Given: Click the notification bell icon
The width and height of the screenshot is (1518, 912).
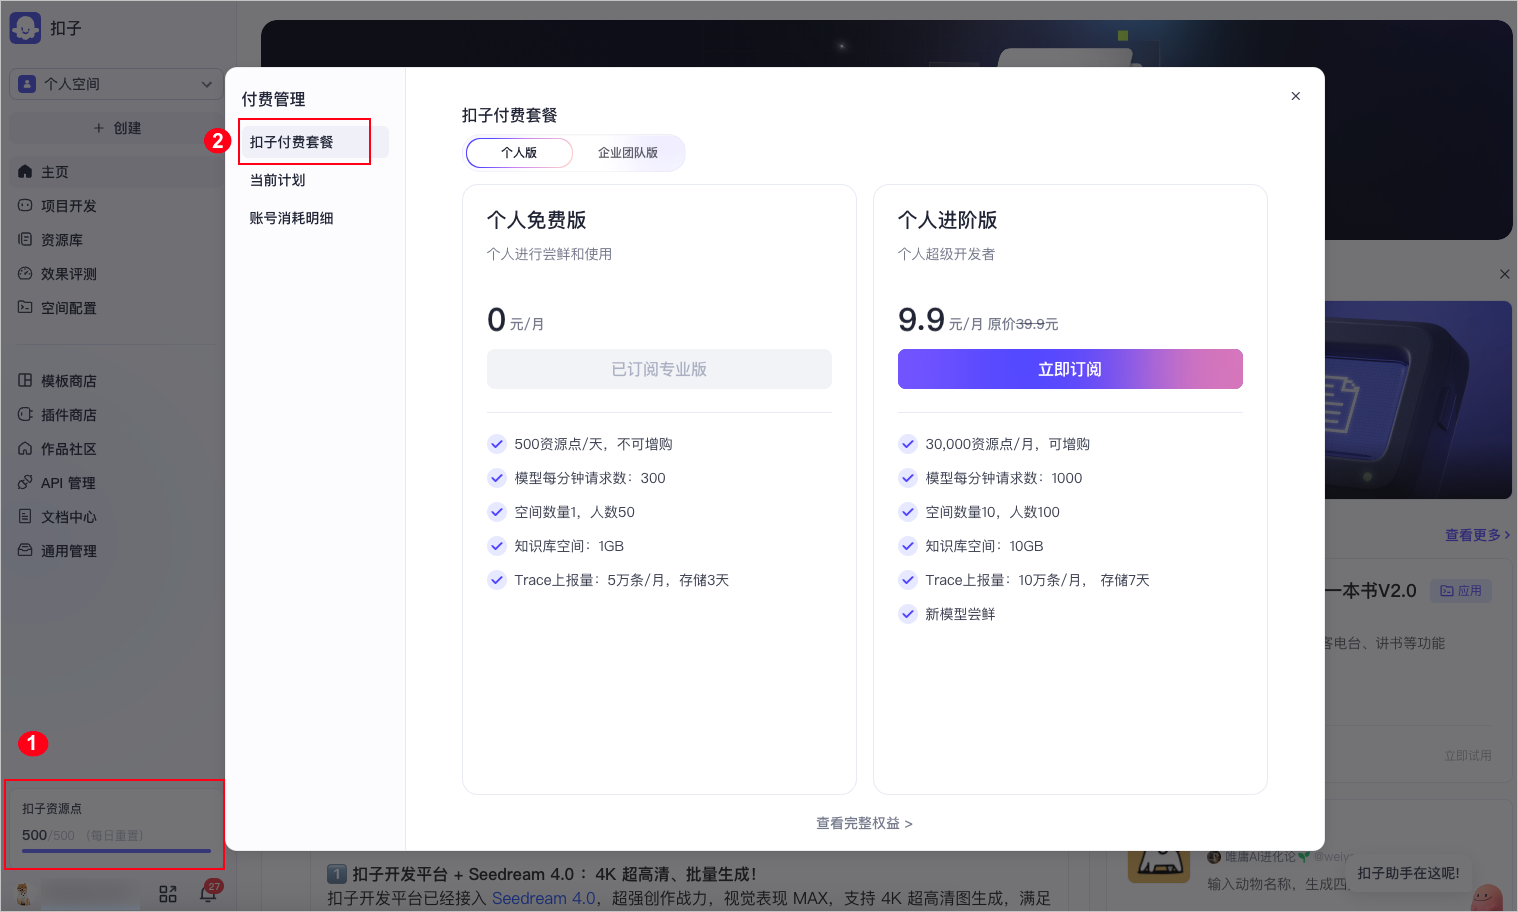Looking at the screenshot, I should point(208,893).
